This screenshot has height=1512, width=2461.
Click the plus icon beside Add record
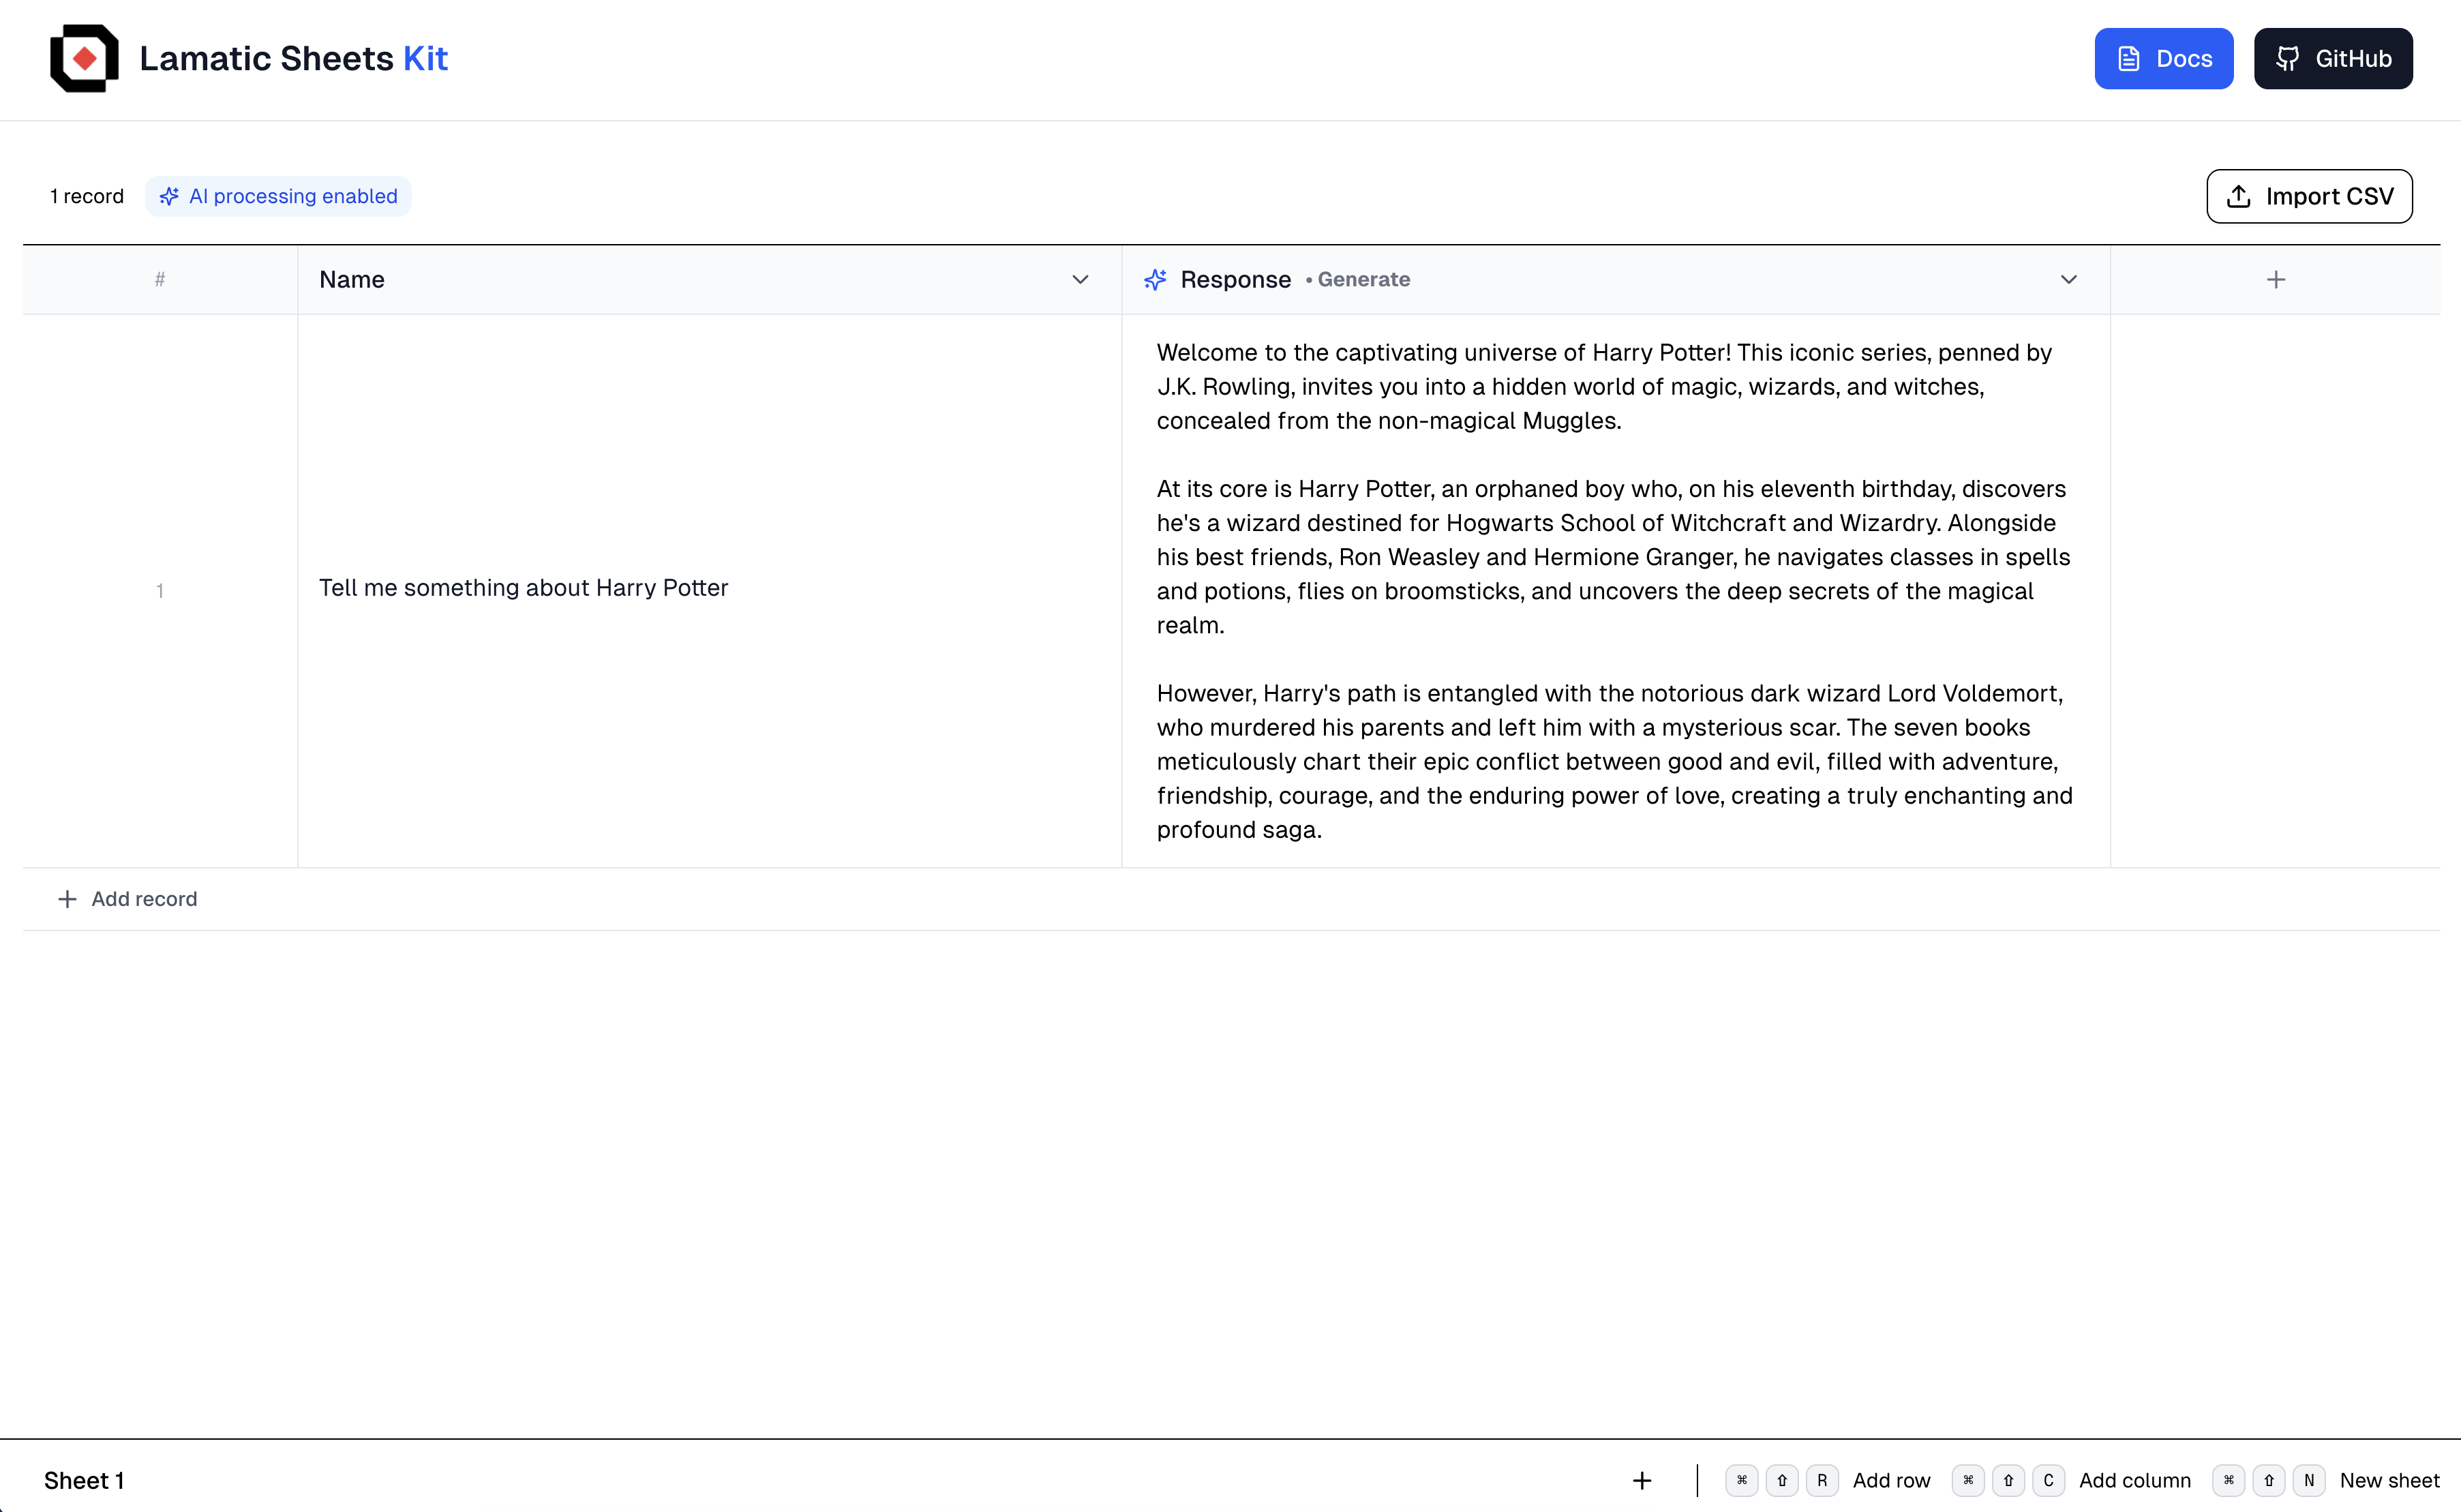pos(67,899)
